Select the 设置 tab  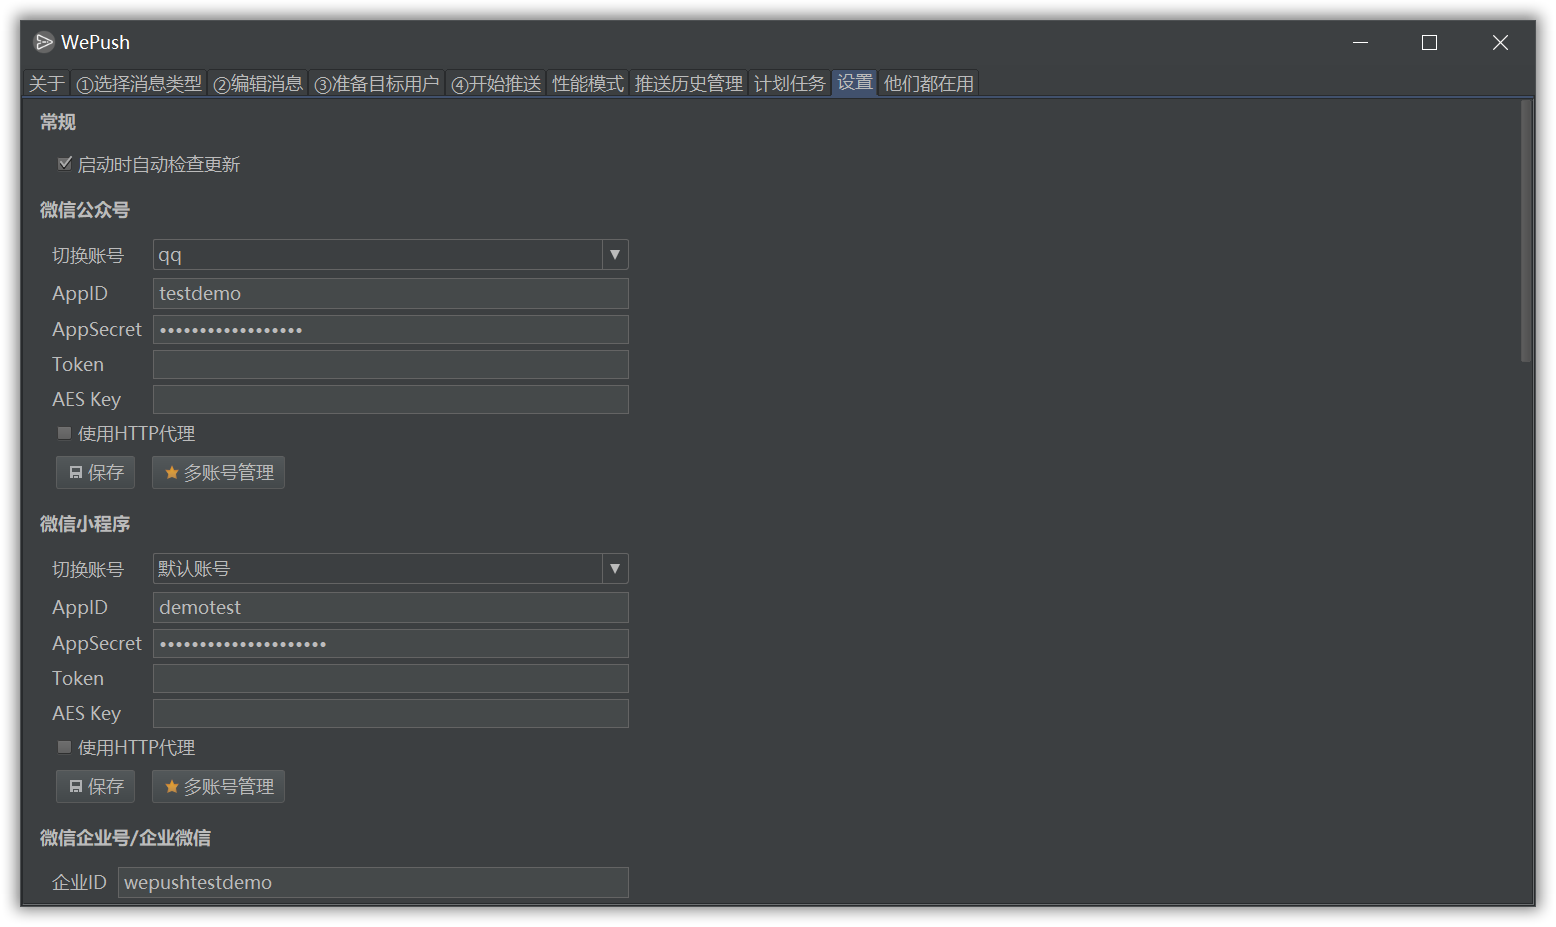855,83
